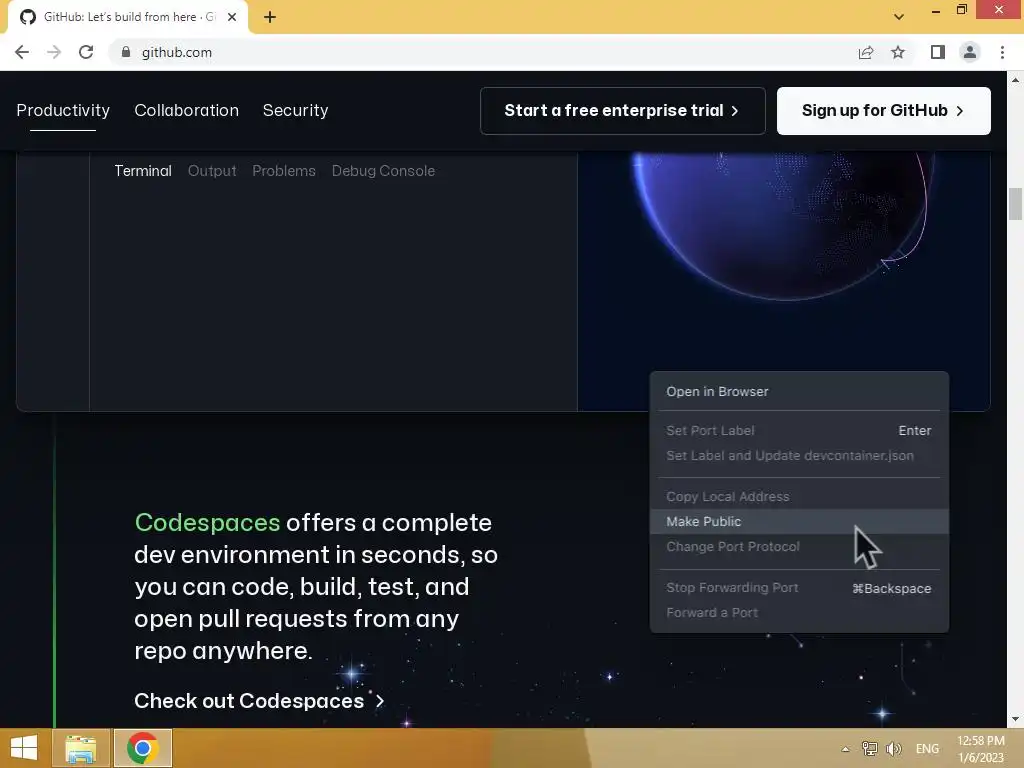This screenshot has width=1024, height=768.
Task: Switch to the Output panel tab
Action: (212, 171)
